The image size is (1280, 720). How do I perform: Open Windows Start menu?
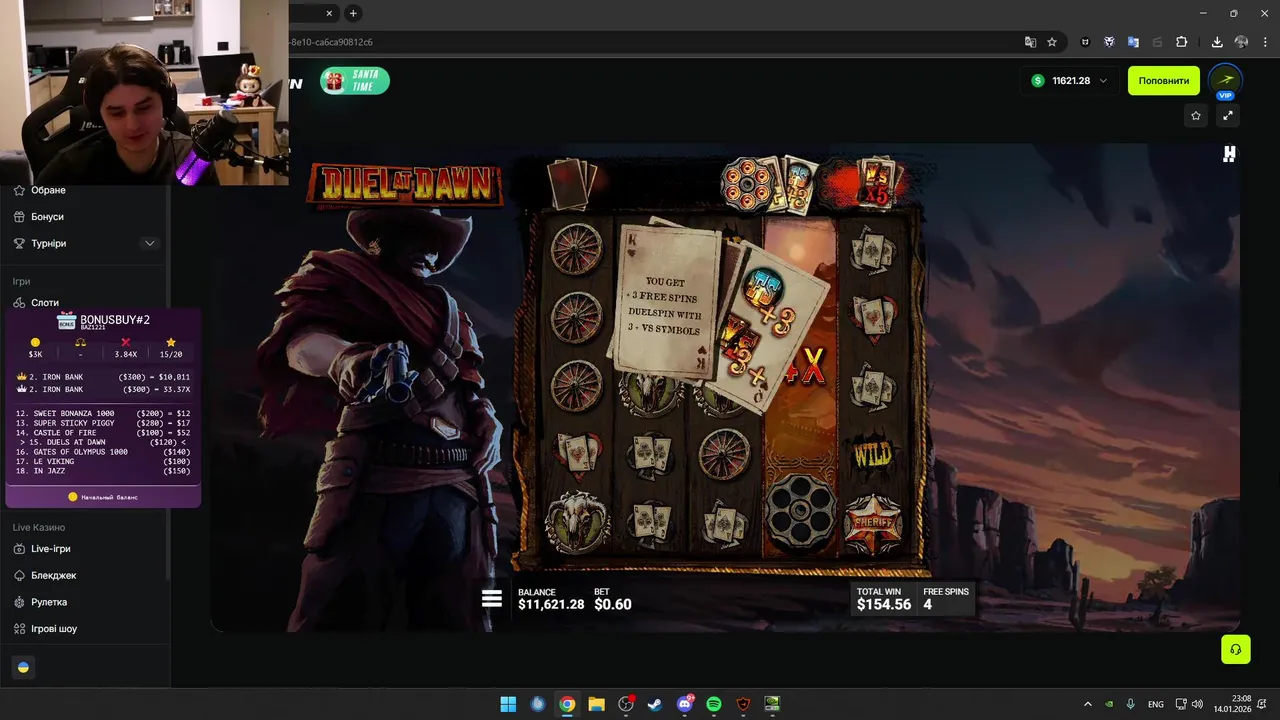click(508, 704)
